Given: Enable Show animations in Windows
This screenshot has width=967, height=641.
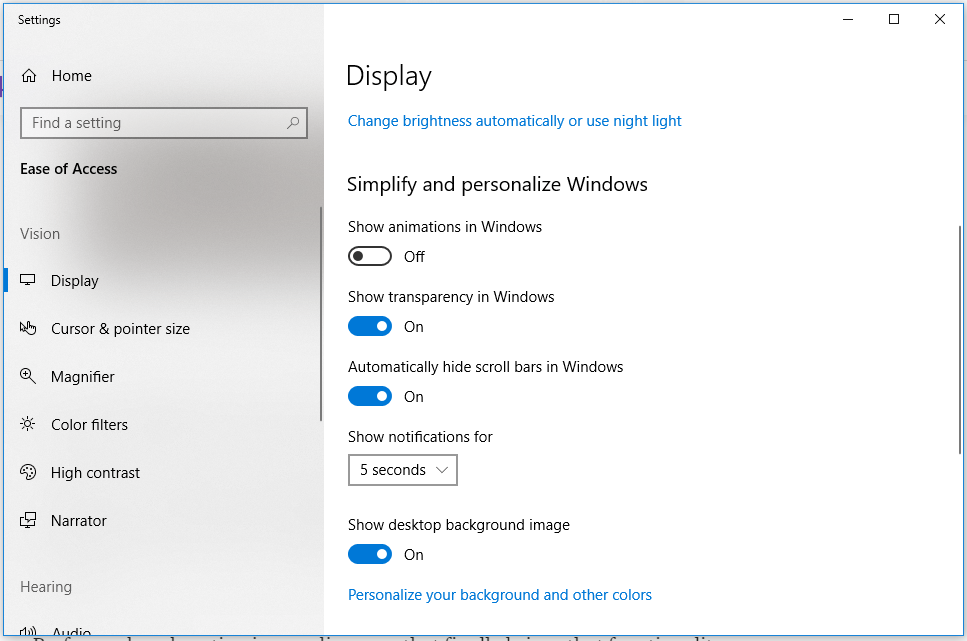Looking at the screenshot, I should (x=370, y=256).
